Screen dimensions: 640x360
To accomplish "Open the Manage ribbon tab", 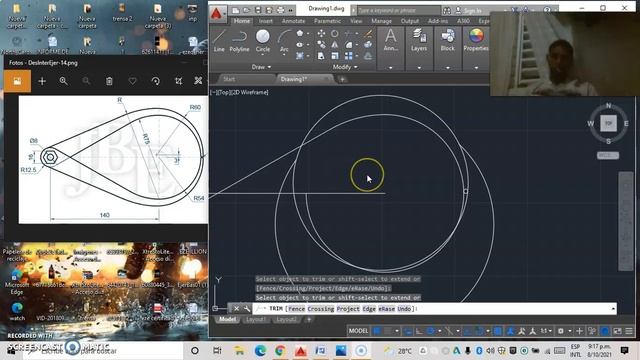I will (381, 21).
